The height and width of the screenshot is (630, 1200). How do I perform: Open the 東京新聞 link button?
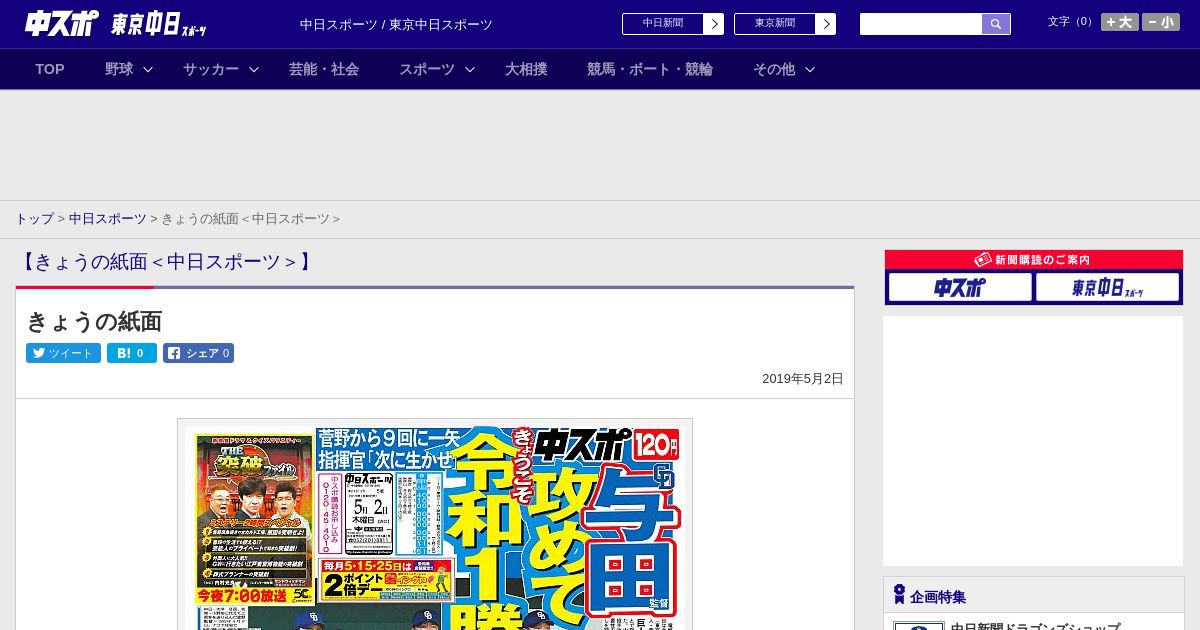pyautogui.click(x=775, y=24)
